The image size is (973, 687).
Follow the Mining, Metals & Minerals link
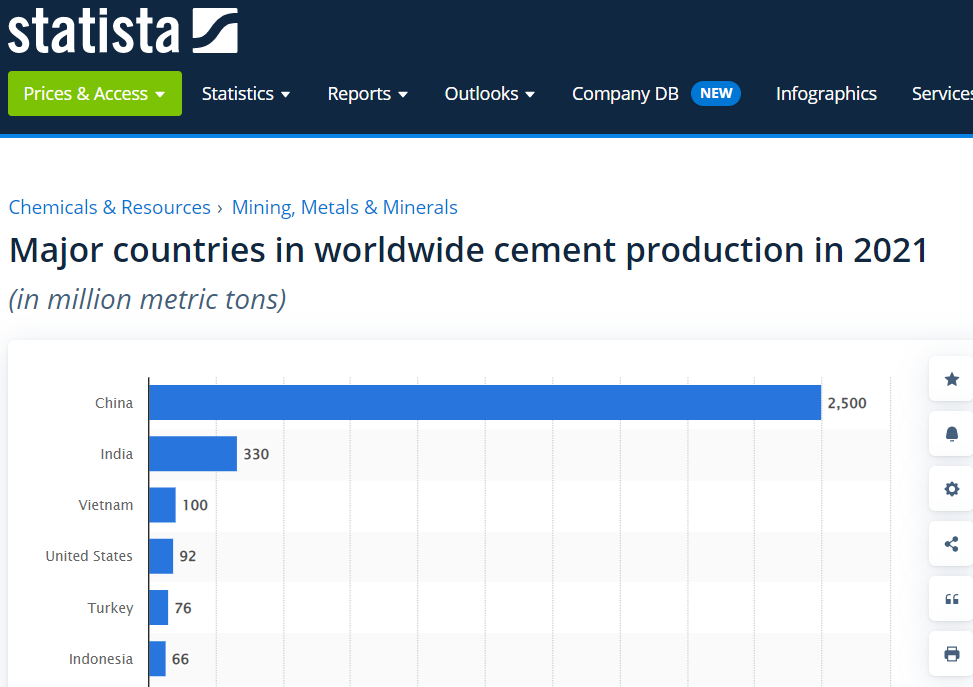tap(344, 207)
